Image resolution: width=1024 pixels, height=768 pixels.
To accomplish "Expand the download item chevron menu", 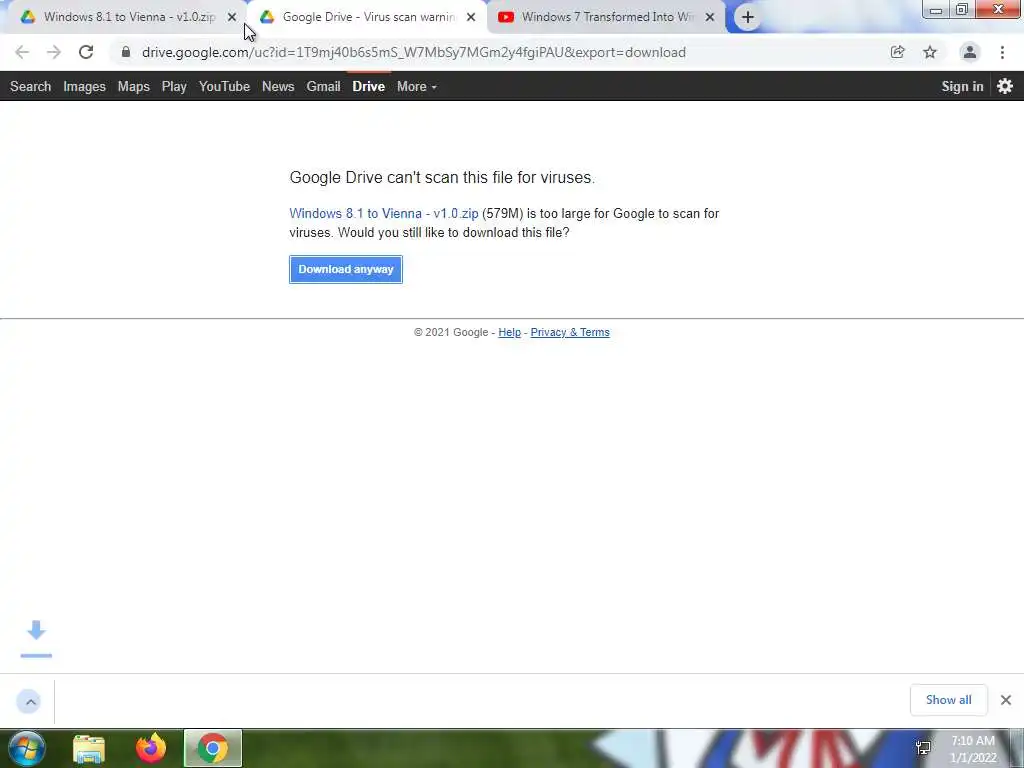I will [x=29, y=701].
